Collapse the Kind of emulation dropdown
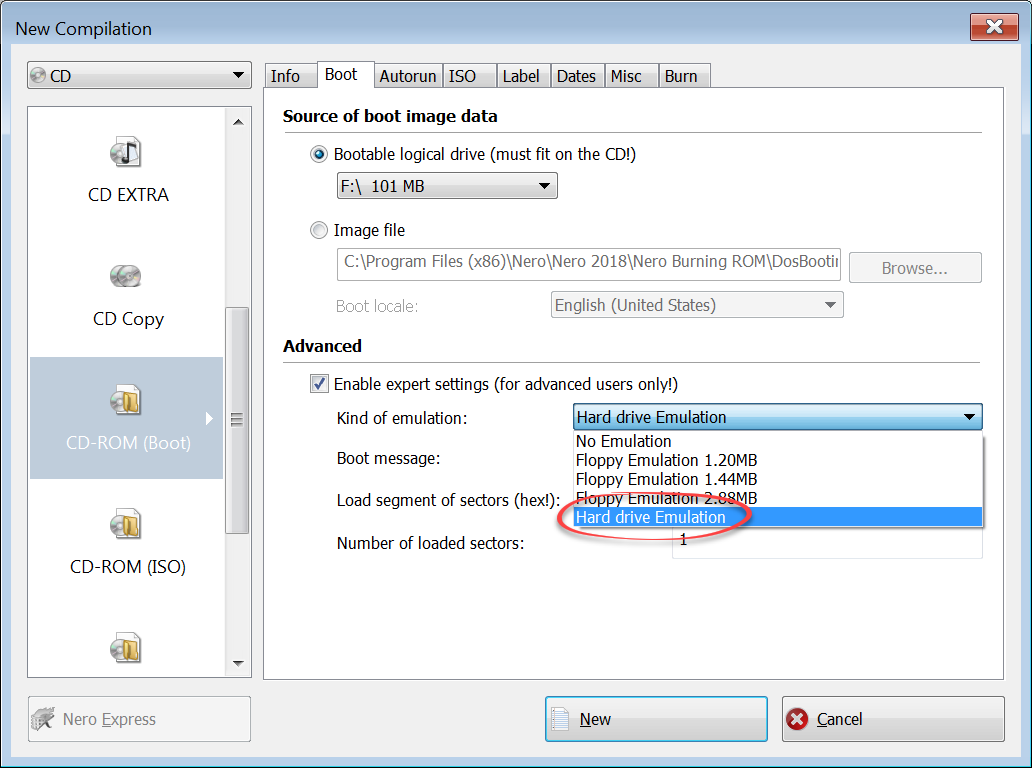Image resolution: width=1032 pixels, height=768 pixels. tap(777, 417)
